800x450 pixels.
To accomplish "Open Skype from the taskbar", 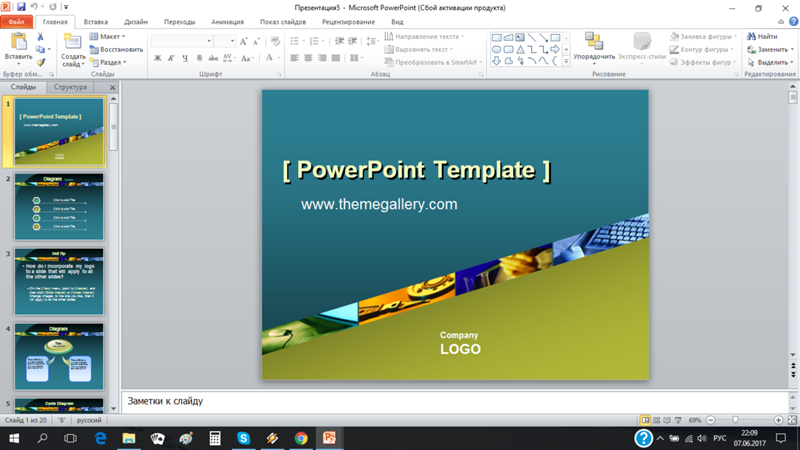I will pyautogui.click(x=243, y=438).
